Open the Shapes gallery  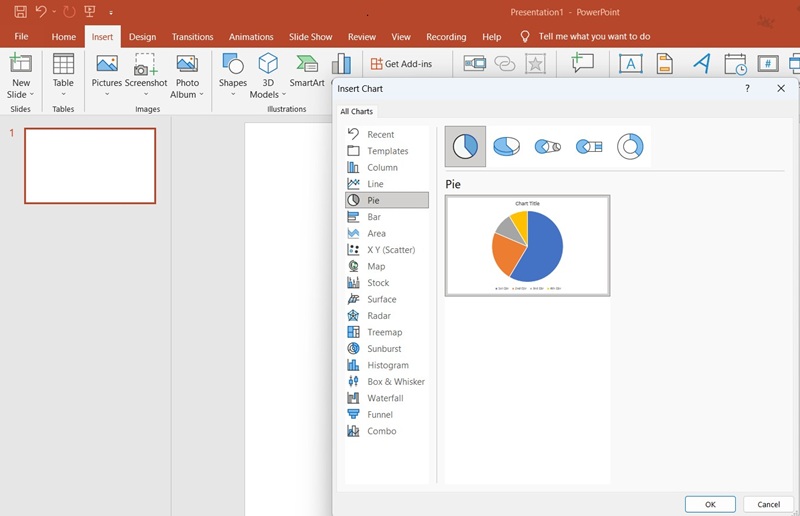(x=233, y=76)
